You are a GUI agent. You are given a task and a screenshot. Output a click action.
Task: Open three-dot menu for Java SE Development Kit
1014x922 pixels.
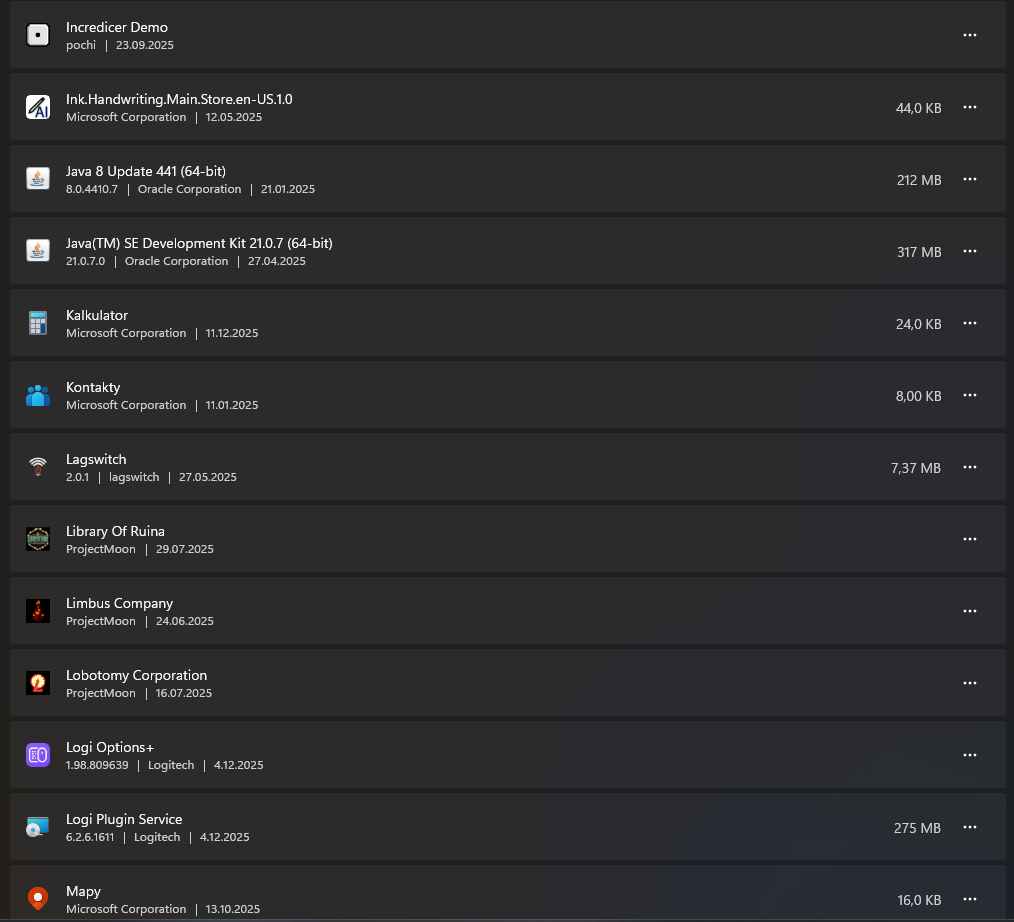click(969, 251)
